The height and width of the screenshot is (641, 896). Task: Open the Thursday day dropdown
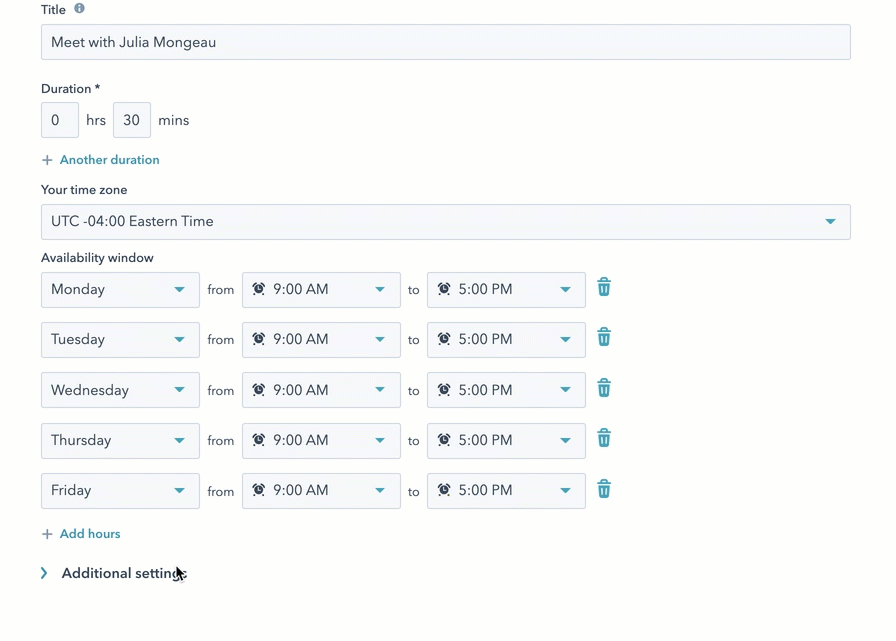tap(120, 440)
